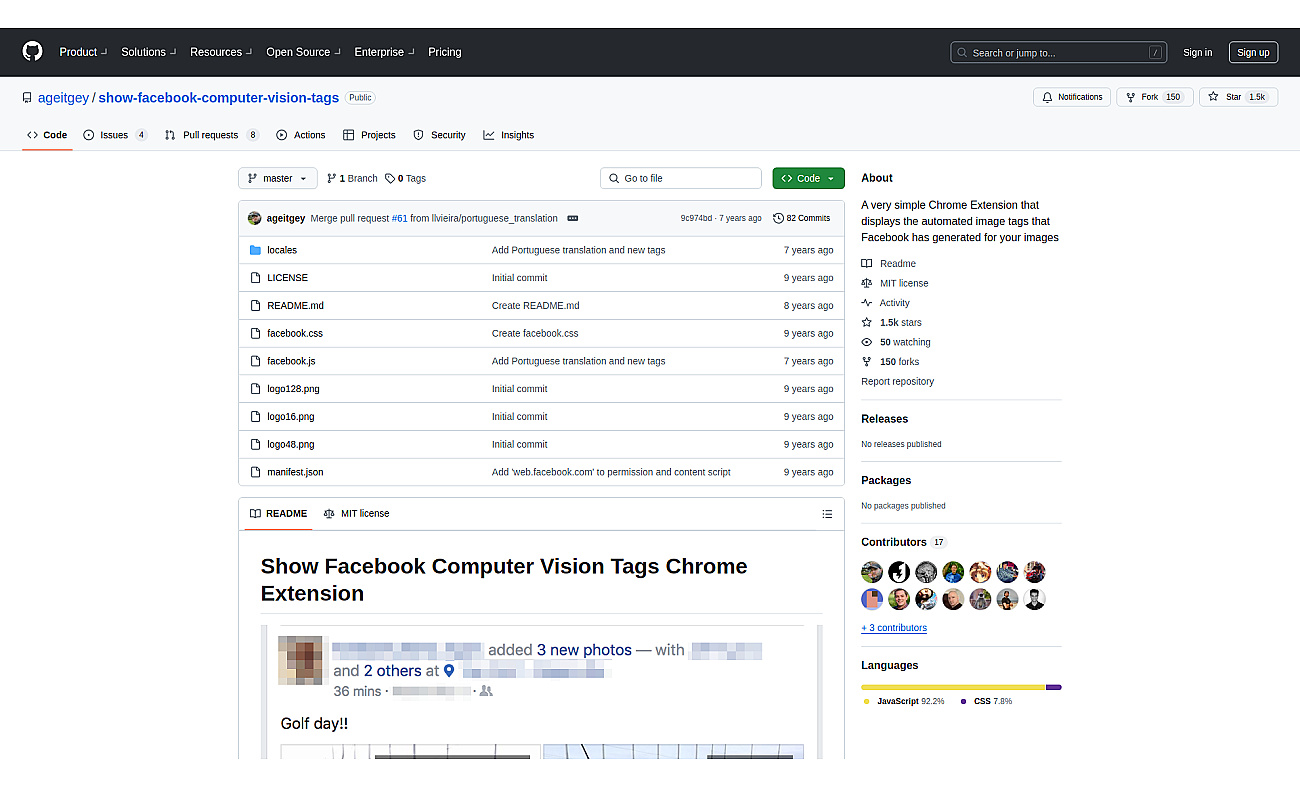
Task: Open the LICENSE file
Action: point(287,278)
